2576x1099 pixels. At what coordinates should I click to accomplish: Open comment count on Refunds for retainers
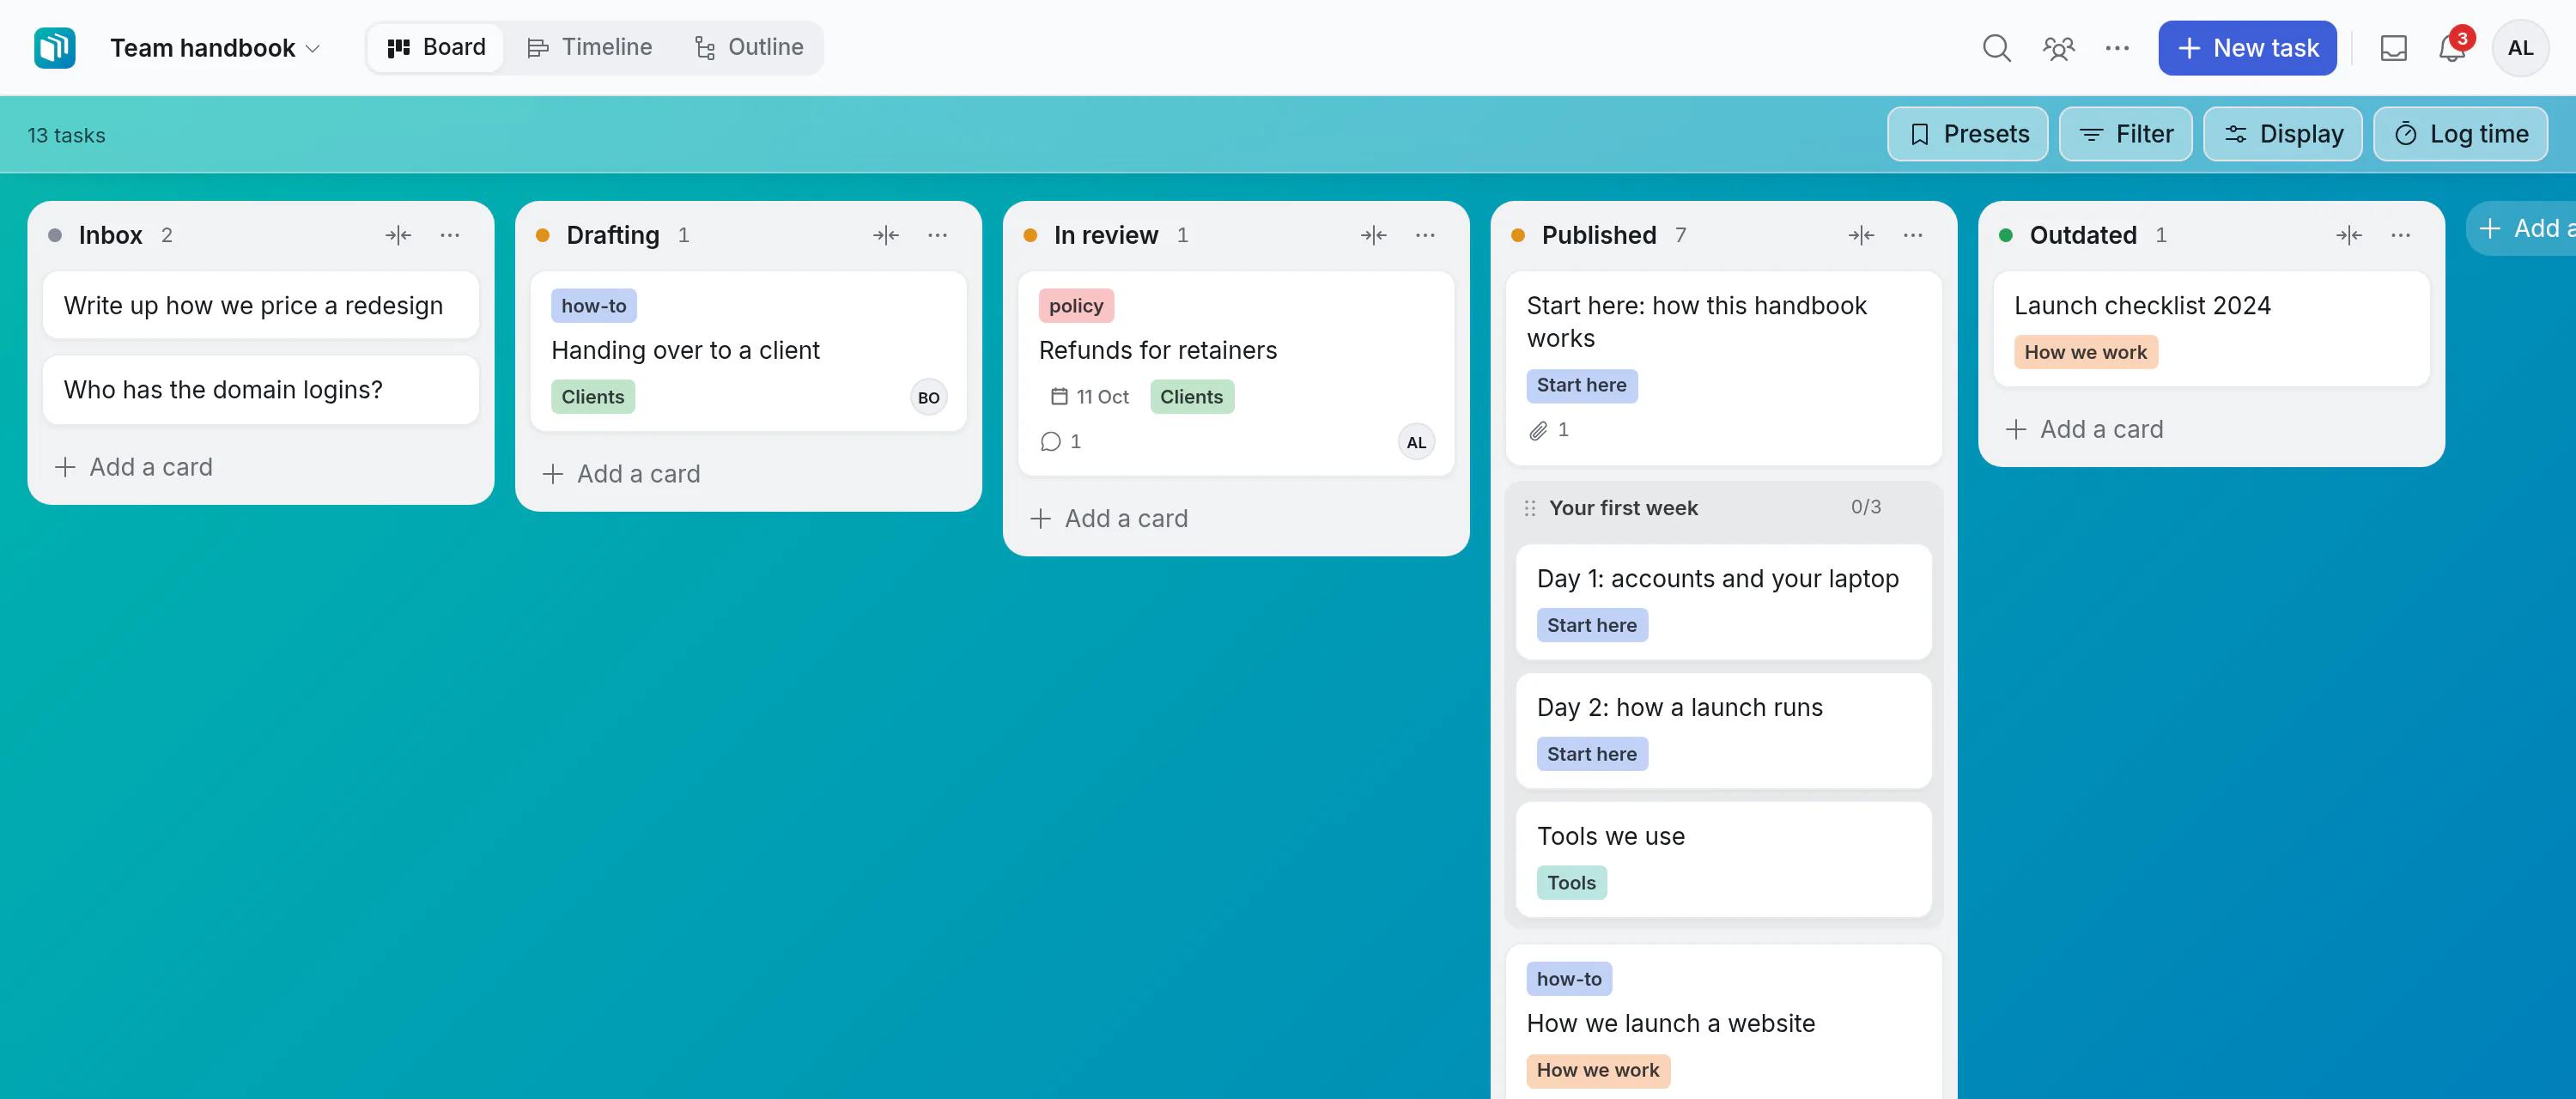[1060, 441]
